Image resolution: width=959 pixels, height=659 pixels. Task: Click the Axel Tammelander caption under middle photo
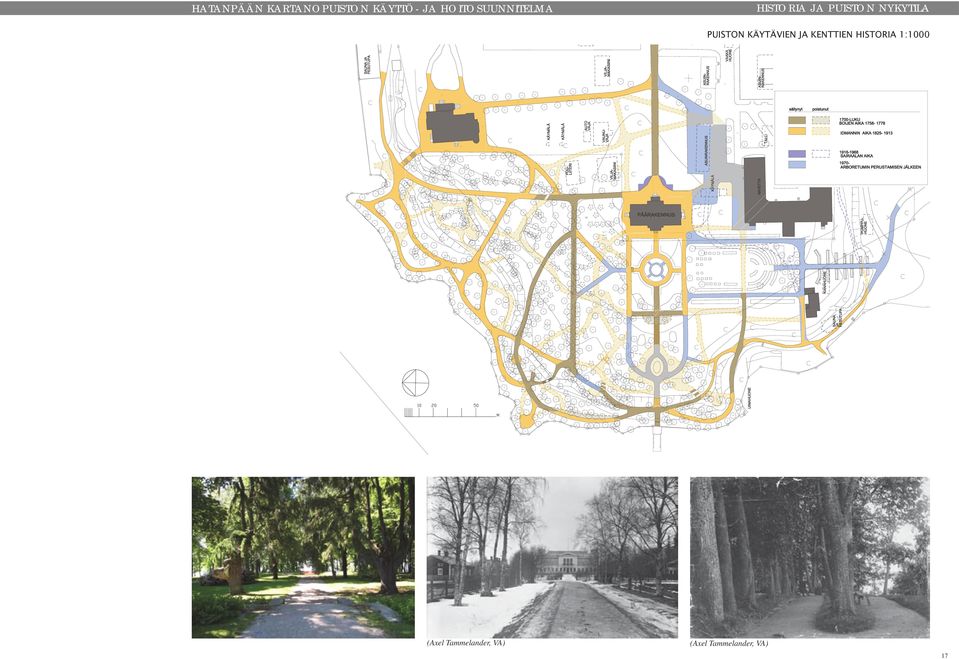pos(466,643)
